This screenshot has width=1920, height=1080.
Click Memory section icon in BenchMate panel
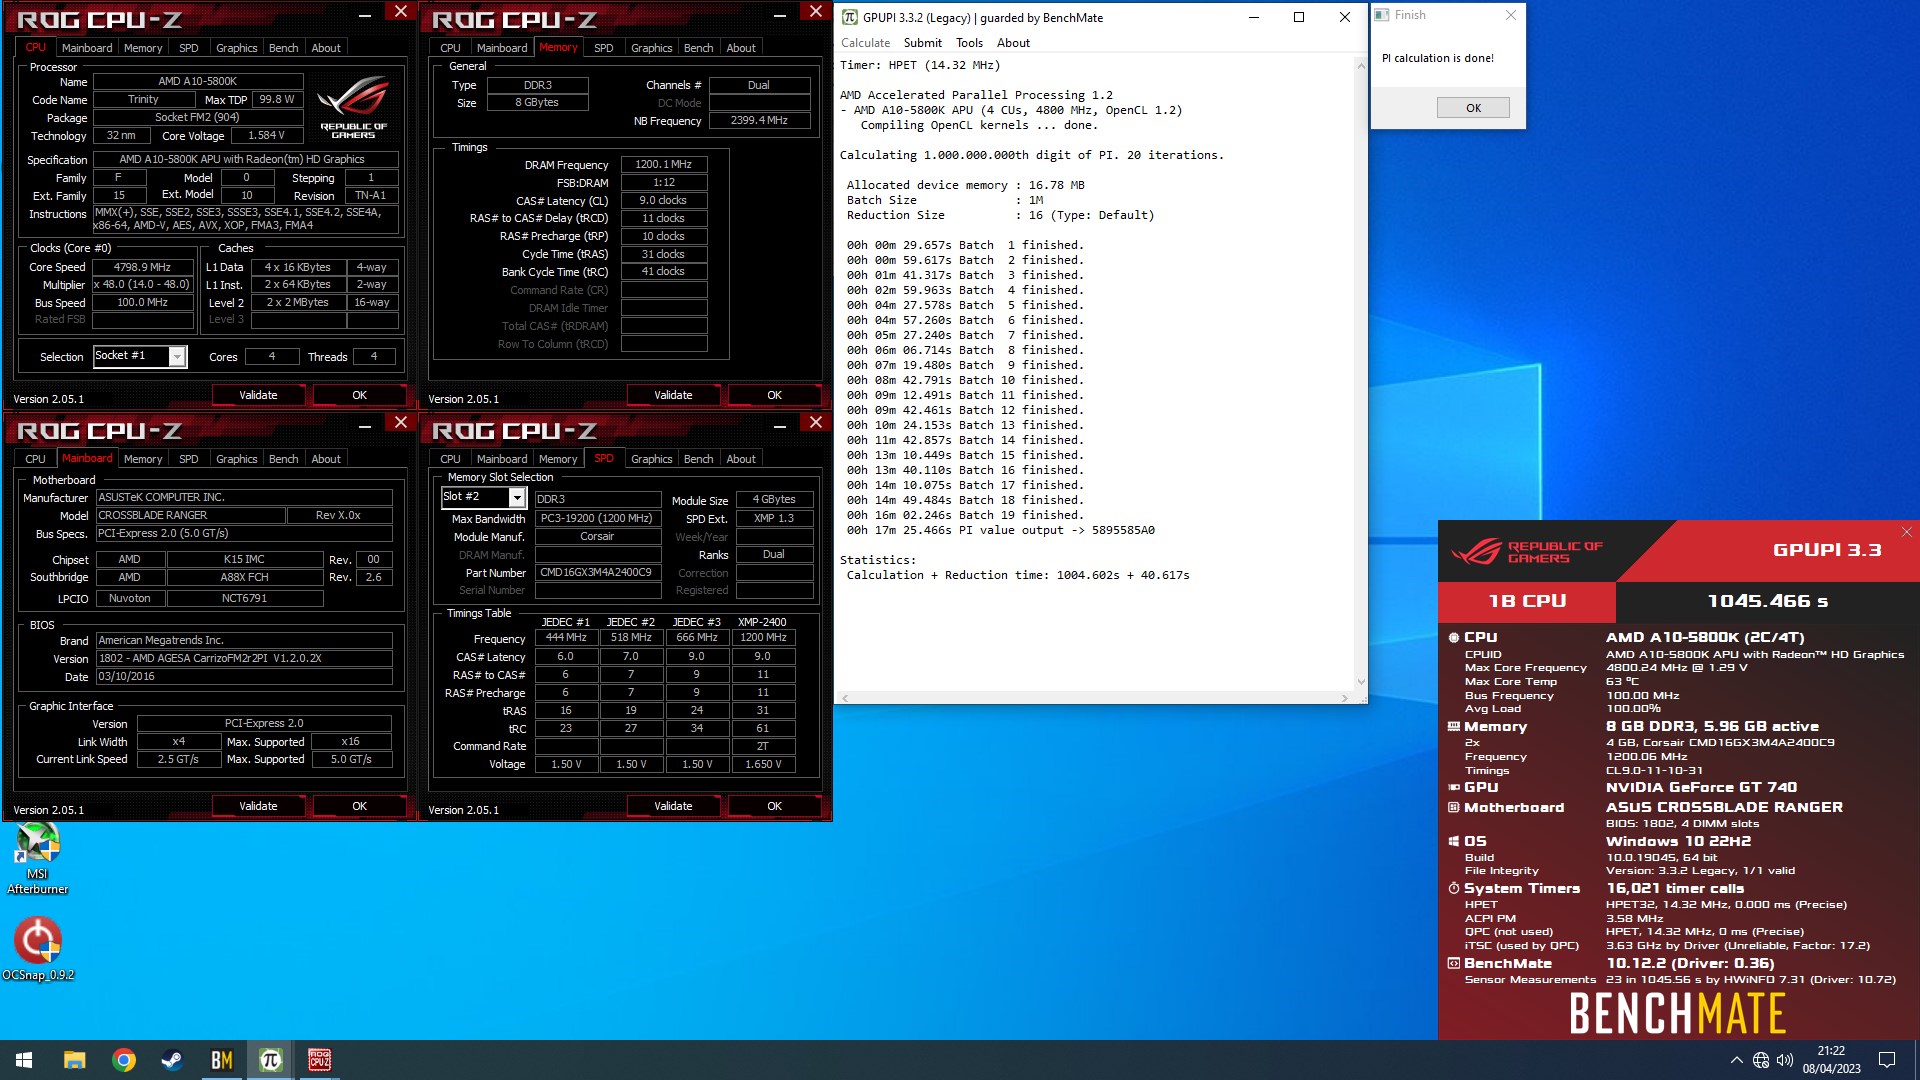(1453, 727)
